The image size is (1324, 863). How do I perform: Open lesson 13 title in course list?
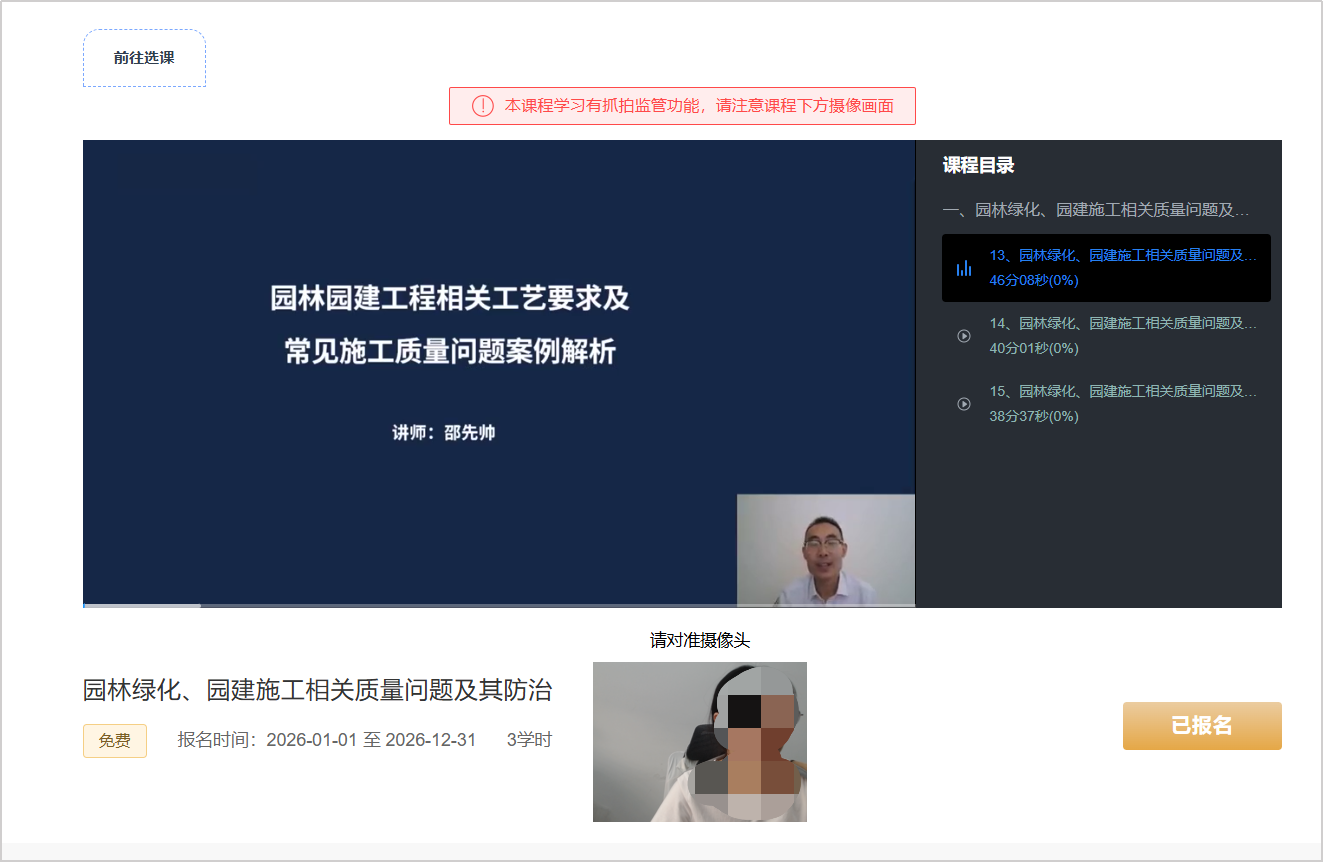click(1123, 255)
